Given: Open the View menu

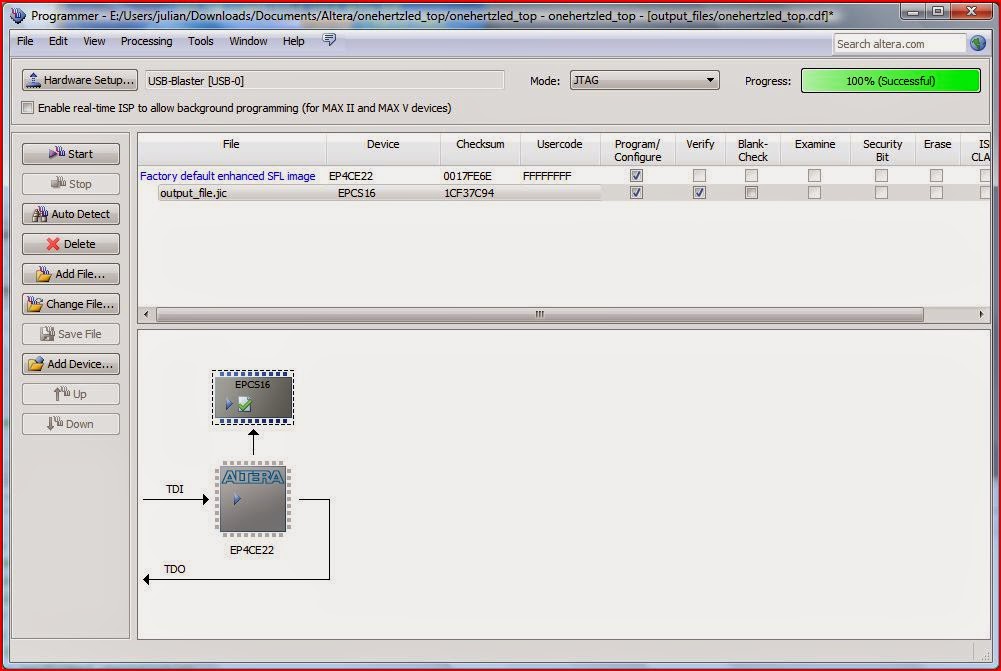Looking at the screenshot, I should [x=94, y=41].
